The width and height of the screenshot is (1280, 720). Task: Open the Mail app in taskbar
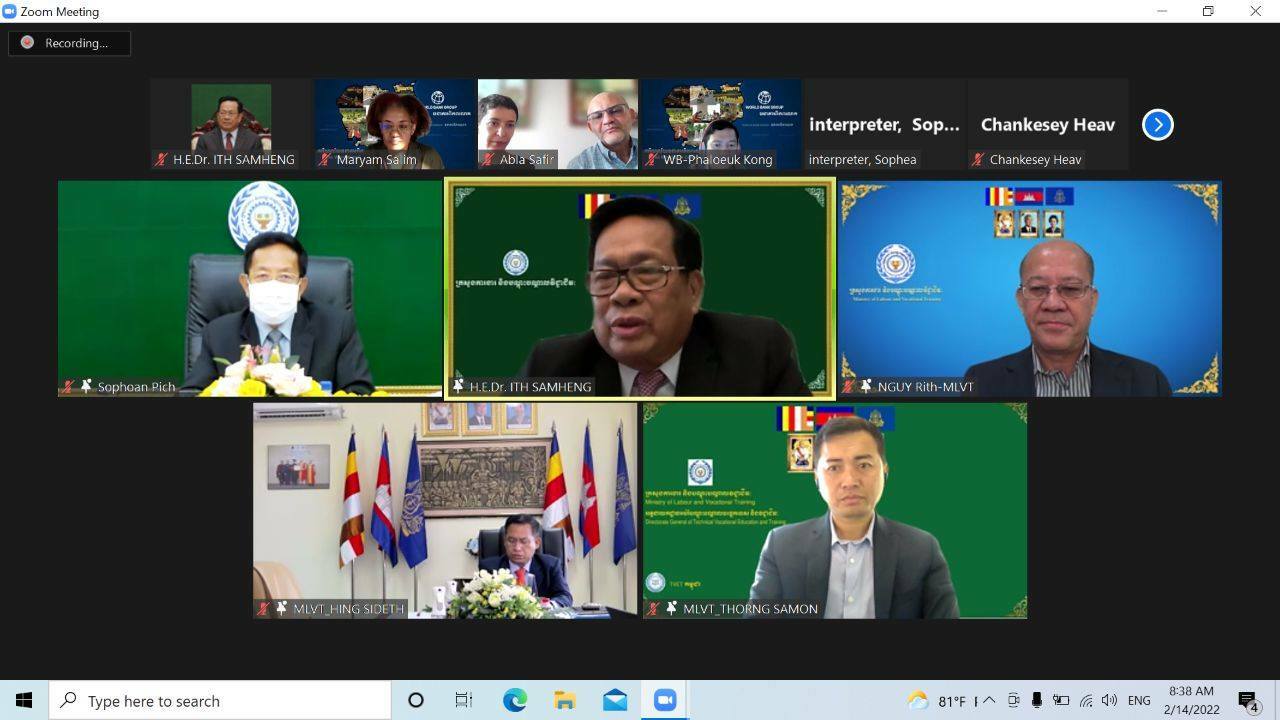615,701
